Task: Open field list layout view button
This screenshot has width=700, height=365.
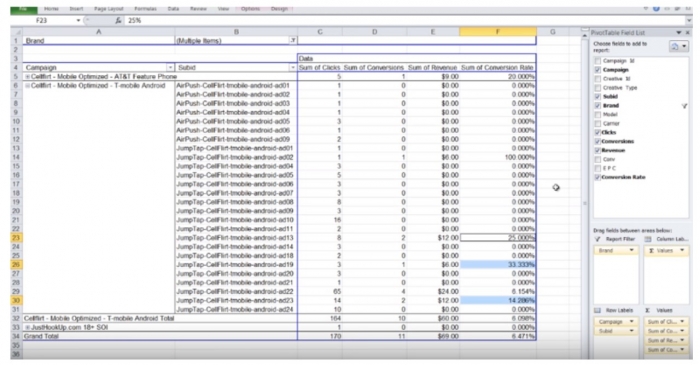Action: coord(679,46)
